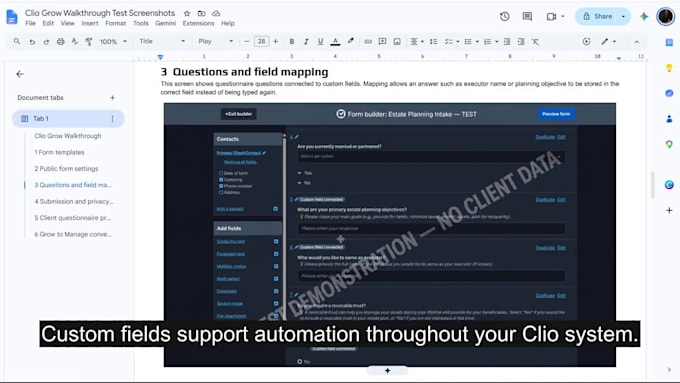Open Google Keep side panel icon
The image size is (680, 383).
669,68
